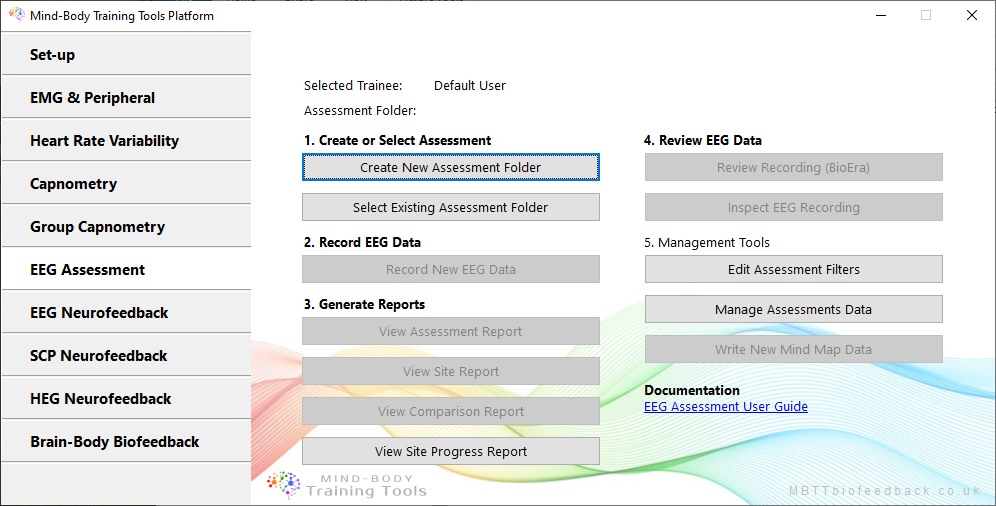Viewport: 996px width, 506px height.
Task: Open Manage Assessments Data
Action: point(793,309)
